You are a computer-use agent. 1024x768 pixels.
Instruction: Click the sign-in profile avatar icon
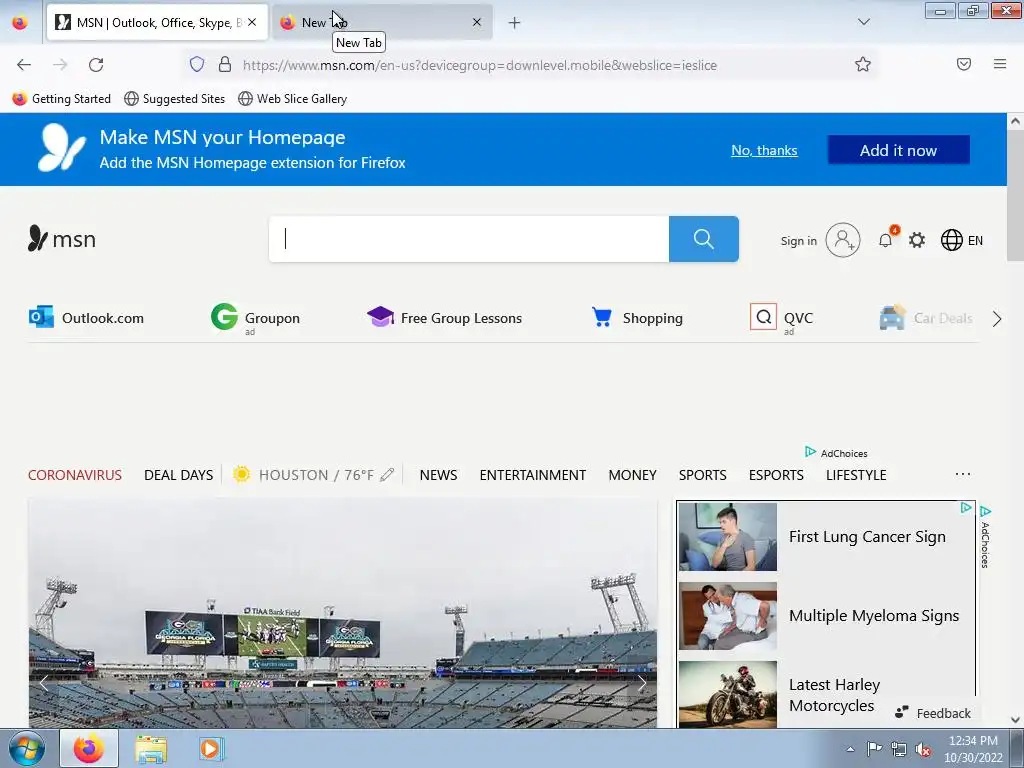point(842,240)
